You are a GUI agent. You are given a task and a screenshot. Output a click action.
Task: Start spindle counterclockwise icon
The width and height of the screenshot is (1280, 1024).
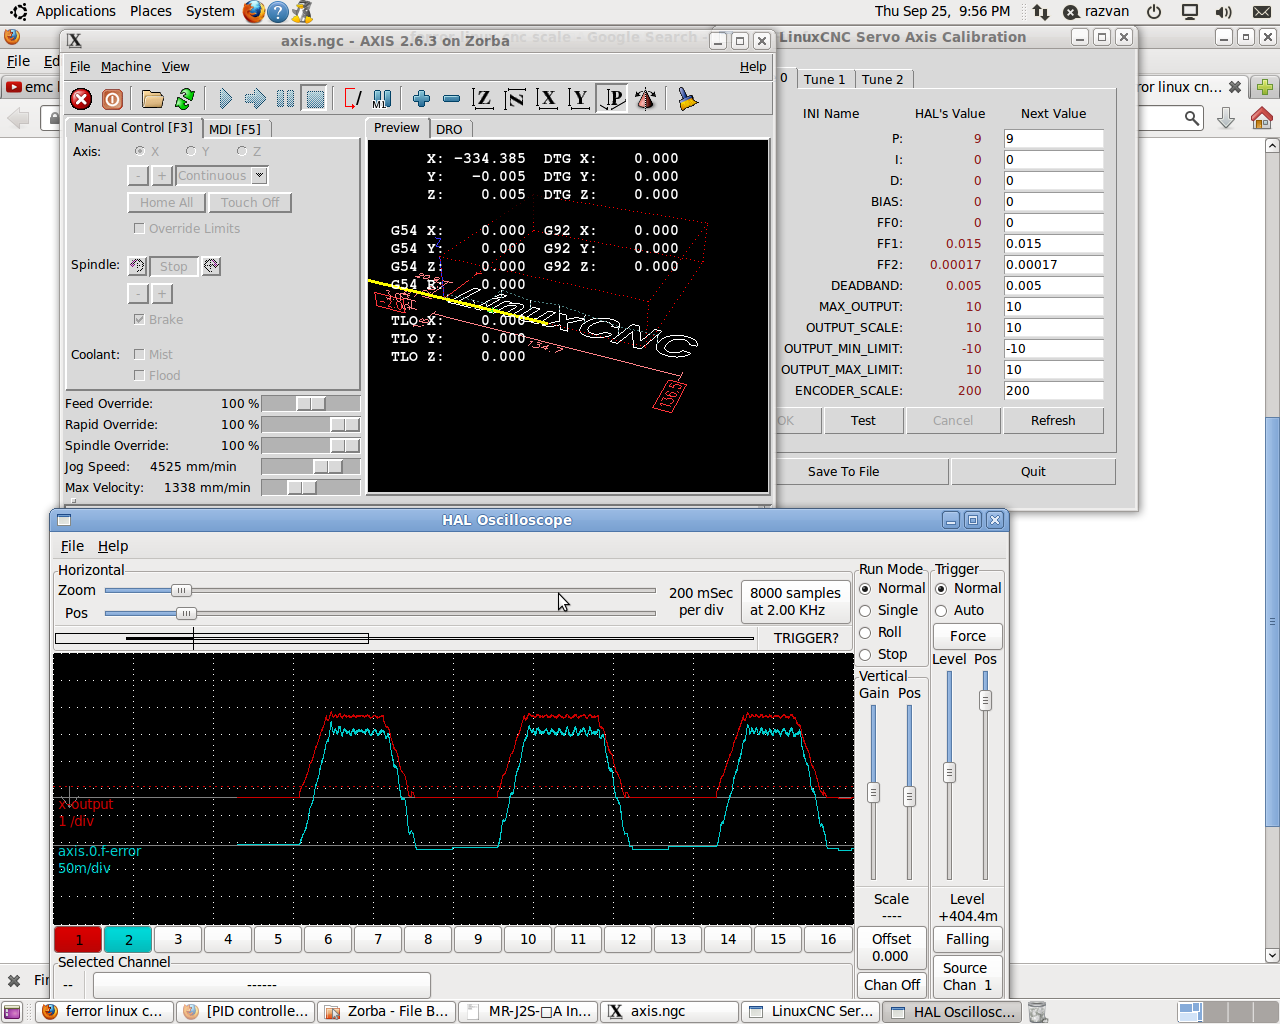point(138,266)
